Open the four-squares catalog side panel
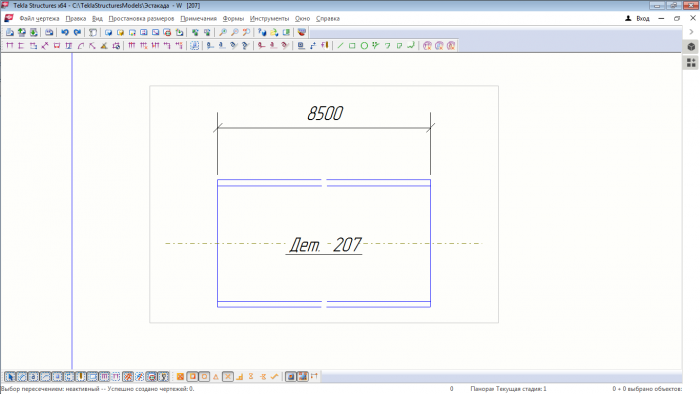The height and width of the screenshot is (394, 700). [691, 63]
